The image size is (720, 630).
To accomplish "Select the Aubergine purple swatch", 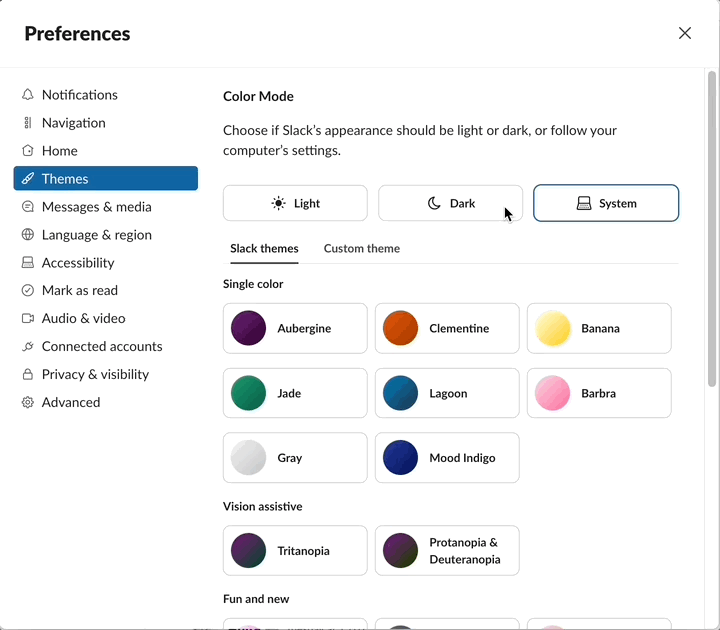I will tap(248, 328).
